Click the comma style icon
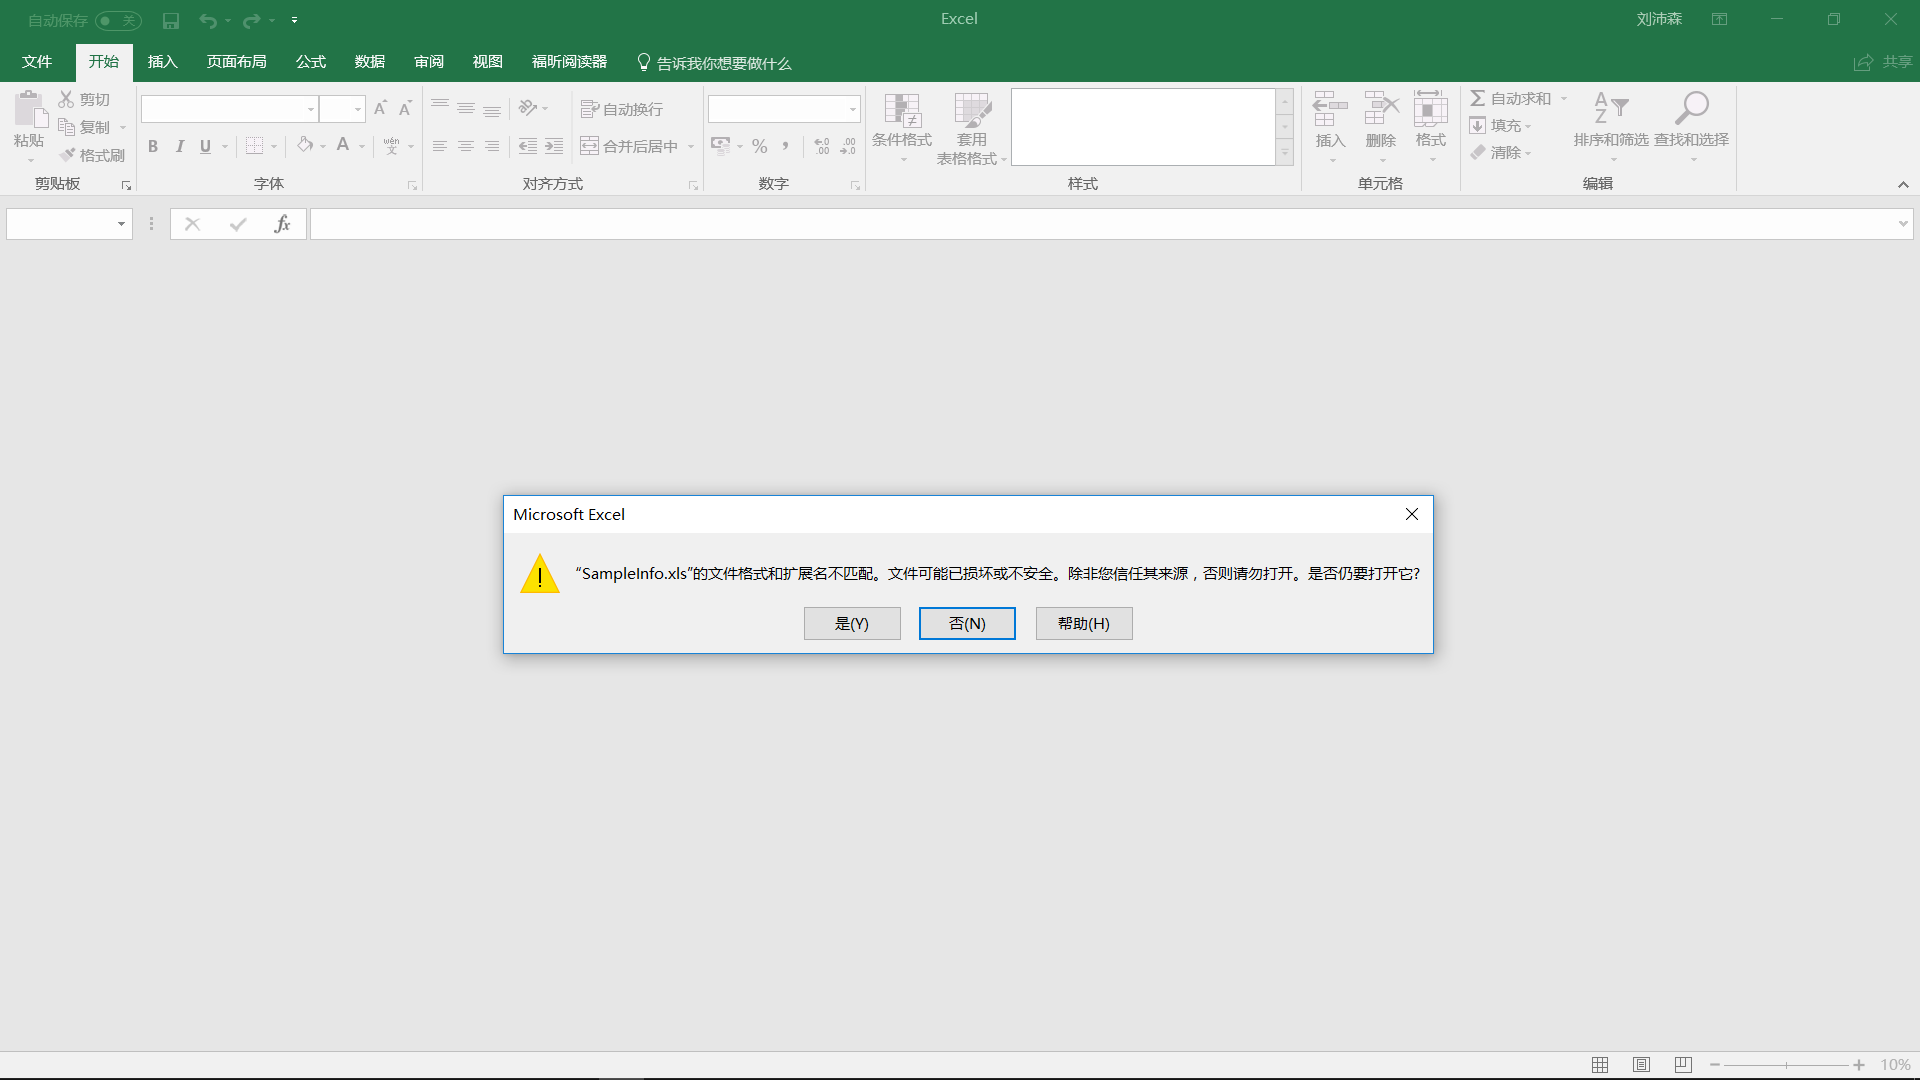The width and height of the screenshot is (1920, 1080). tap(786, 146)
